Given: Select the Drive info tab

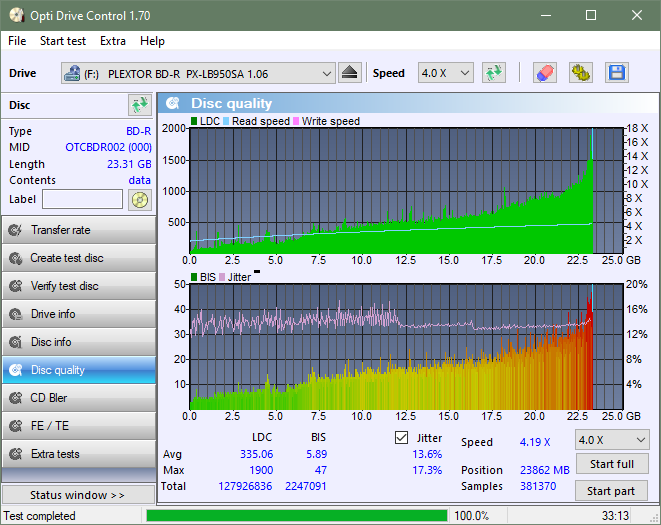Looking at the screenshot, I should coord(79,314).
